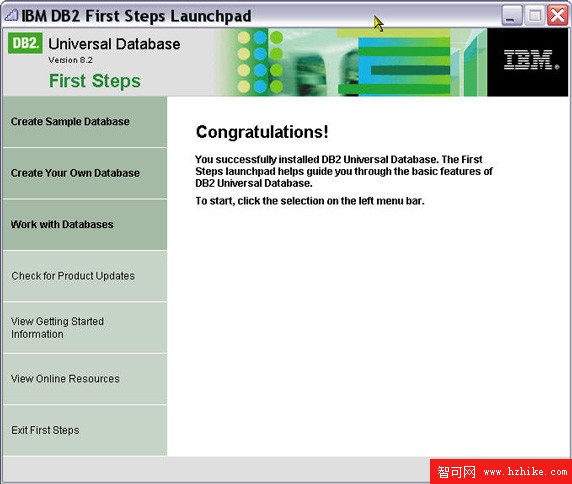Open View Getting Started Information
The image size is (572, 484).
click(85, 328)
